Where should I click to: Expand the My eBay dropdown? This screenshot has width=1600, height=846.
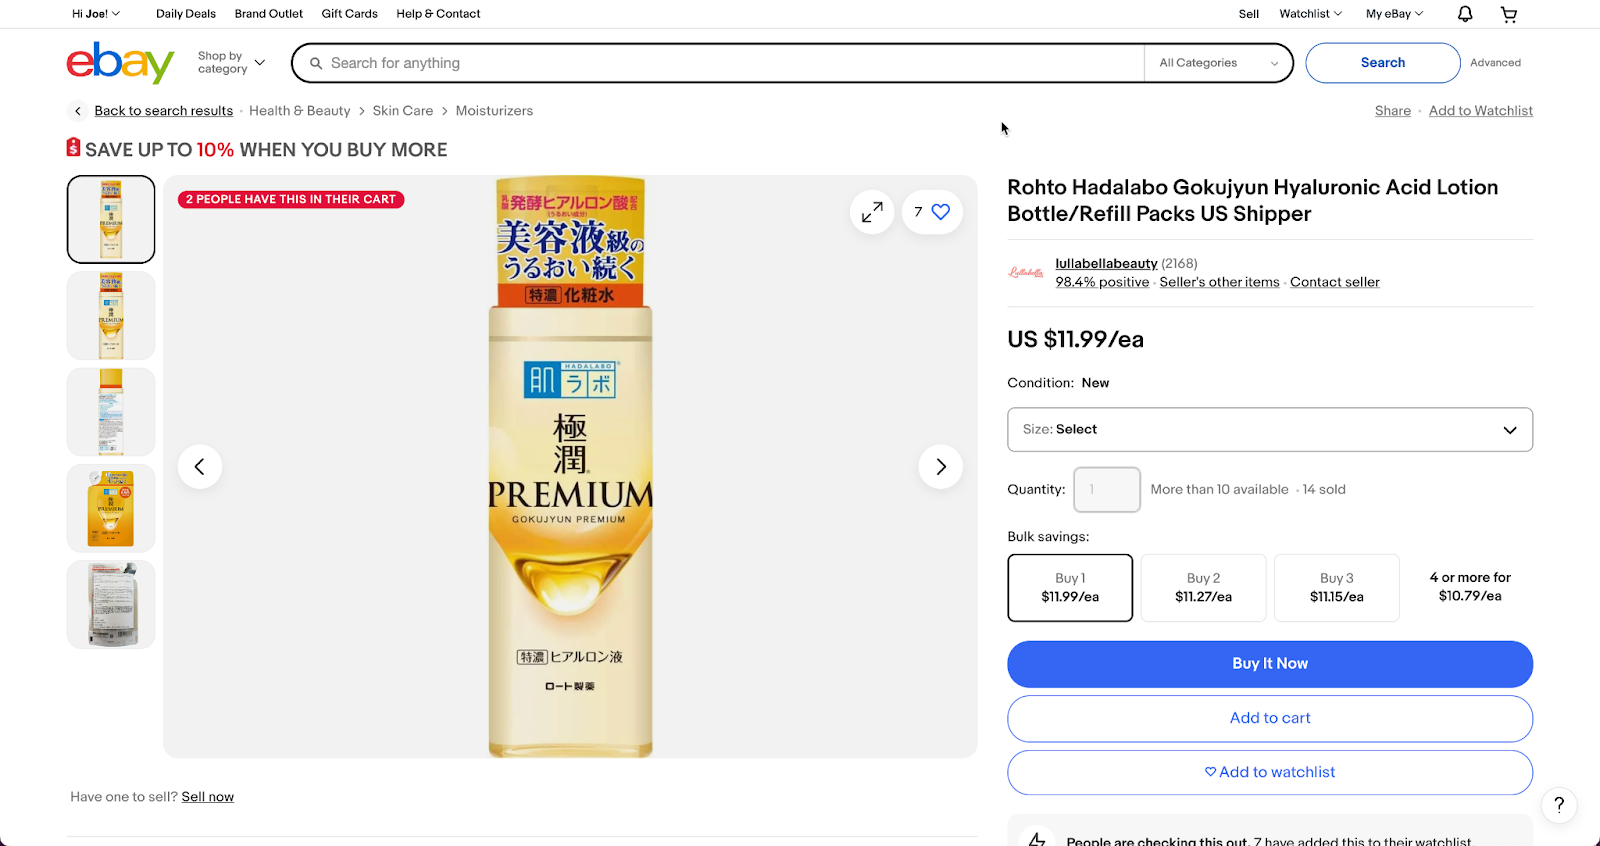pyautogui.click(x=1394, y=14)
